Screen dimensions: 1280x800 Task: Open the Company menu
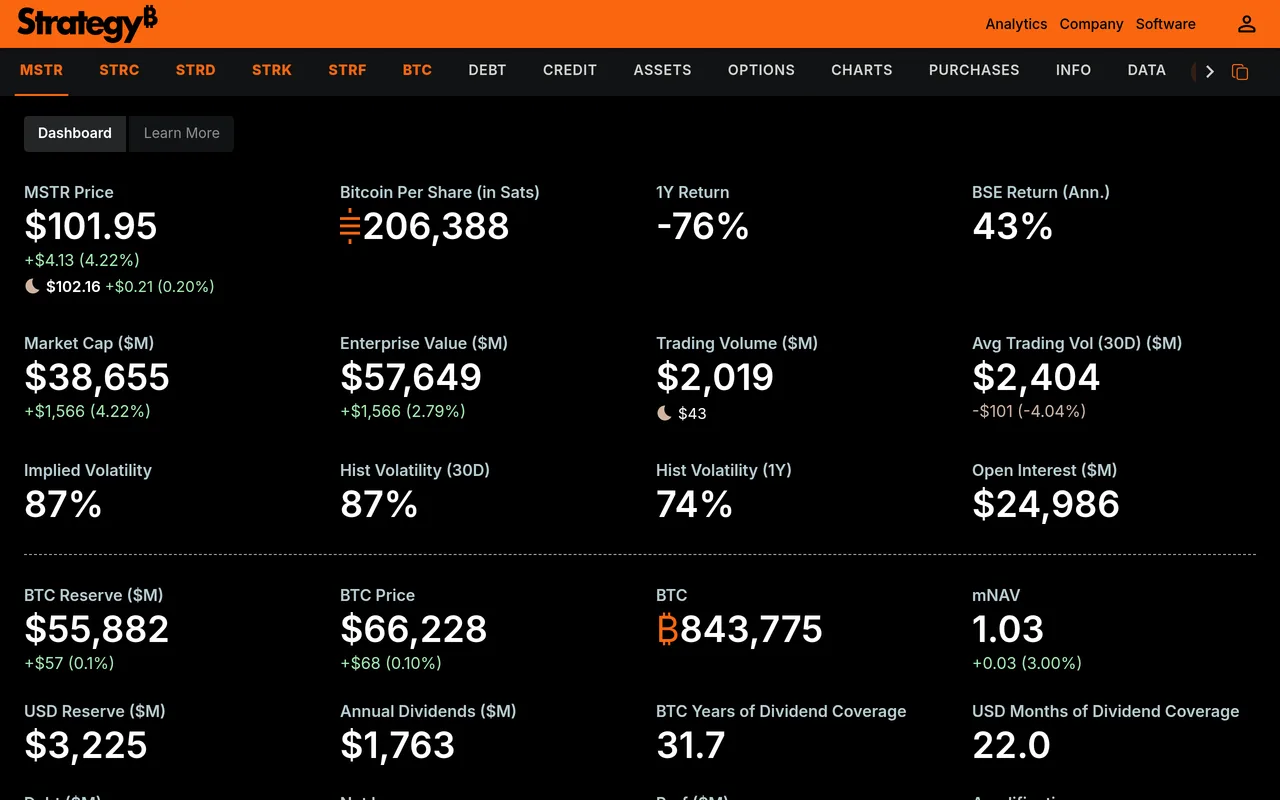click(1091, 24)
